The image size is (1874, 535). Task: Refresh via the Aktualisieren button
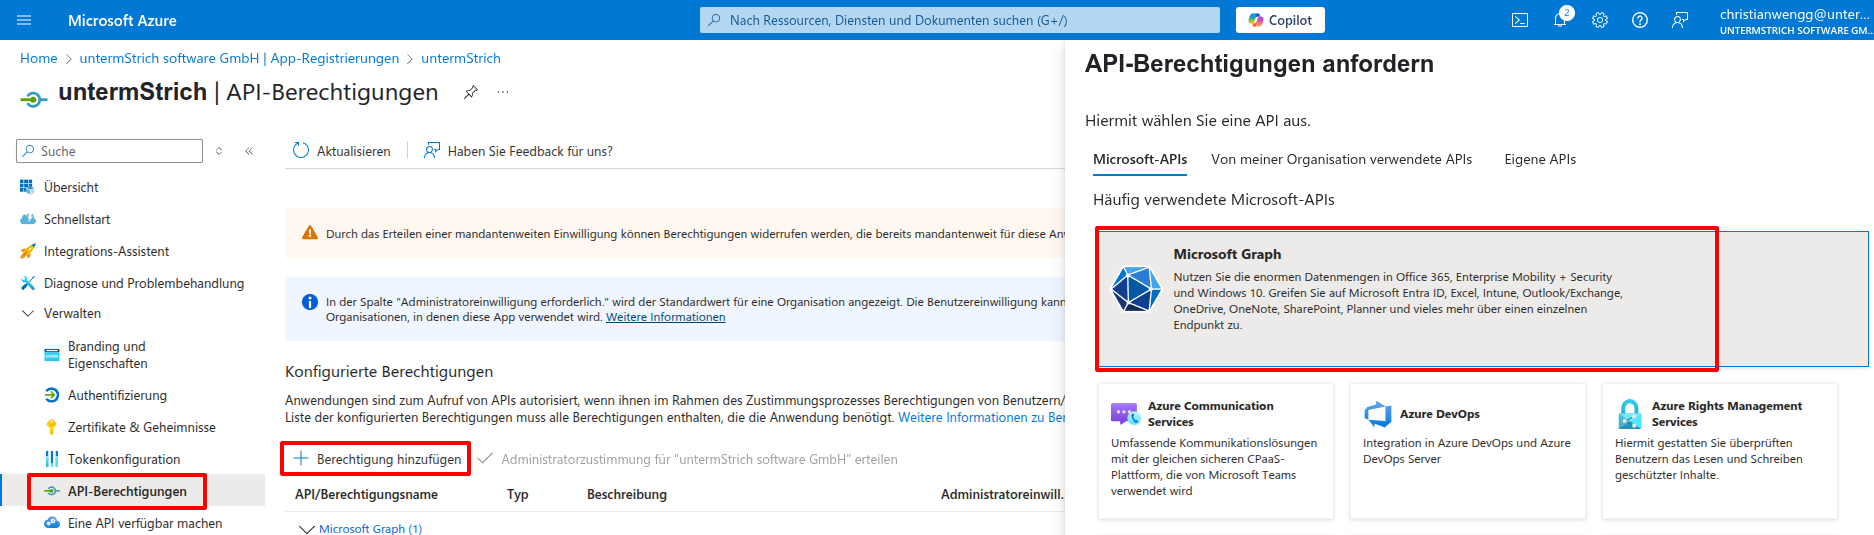tap(341, 151)
